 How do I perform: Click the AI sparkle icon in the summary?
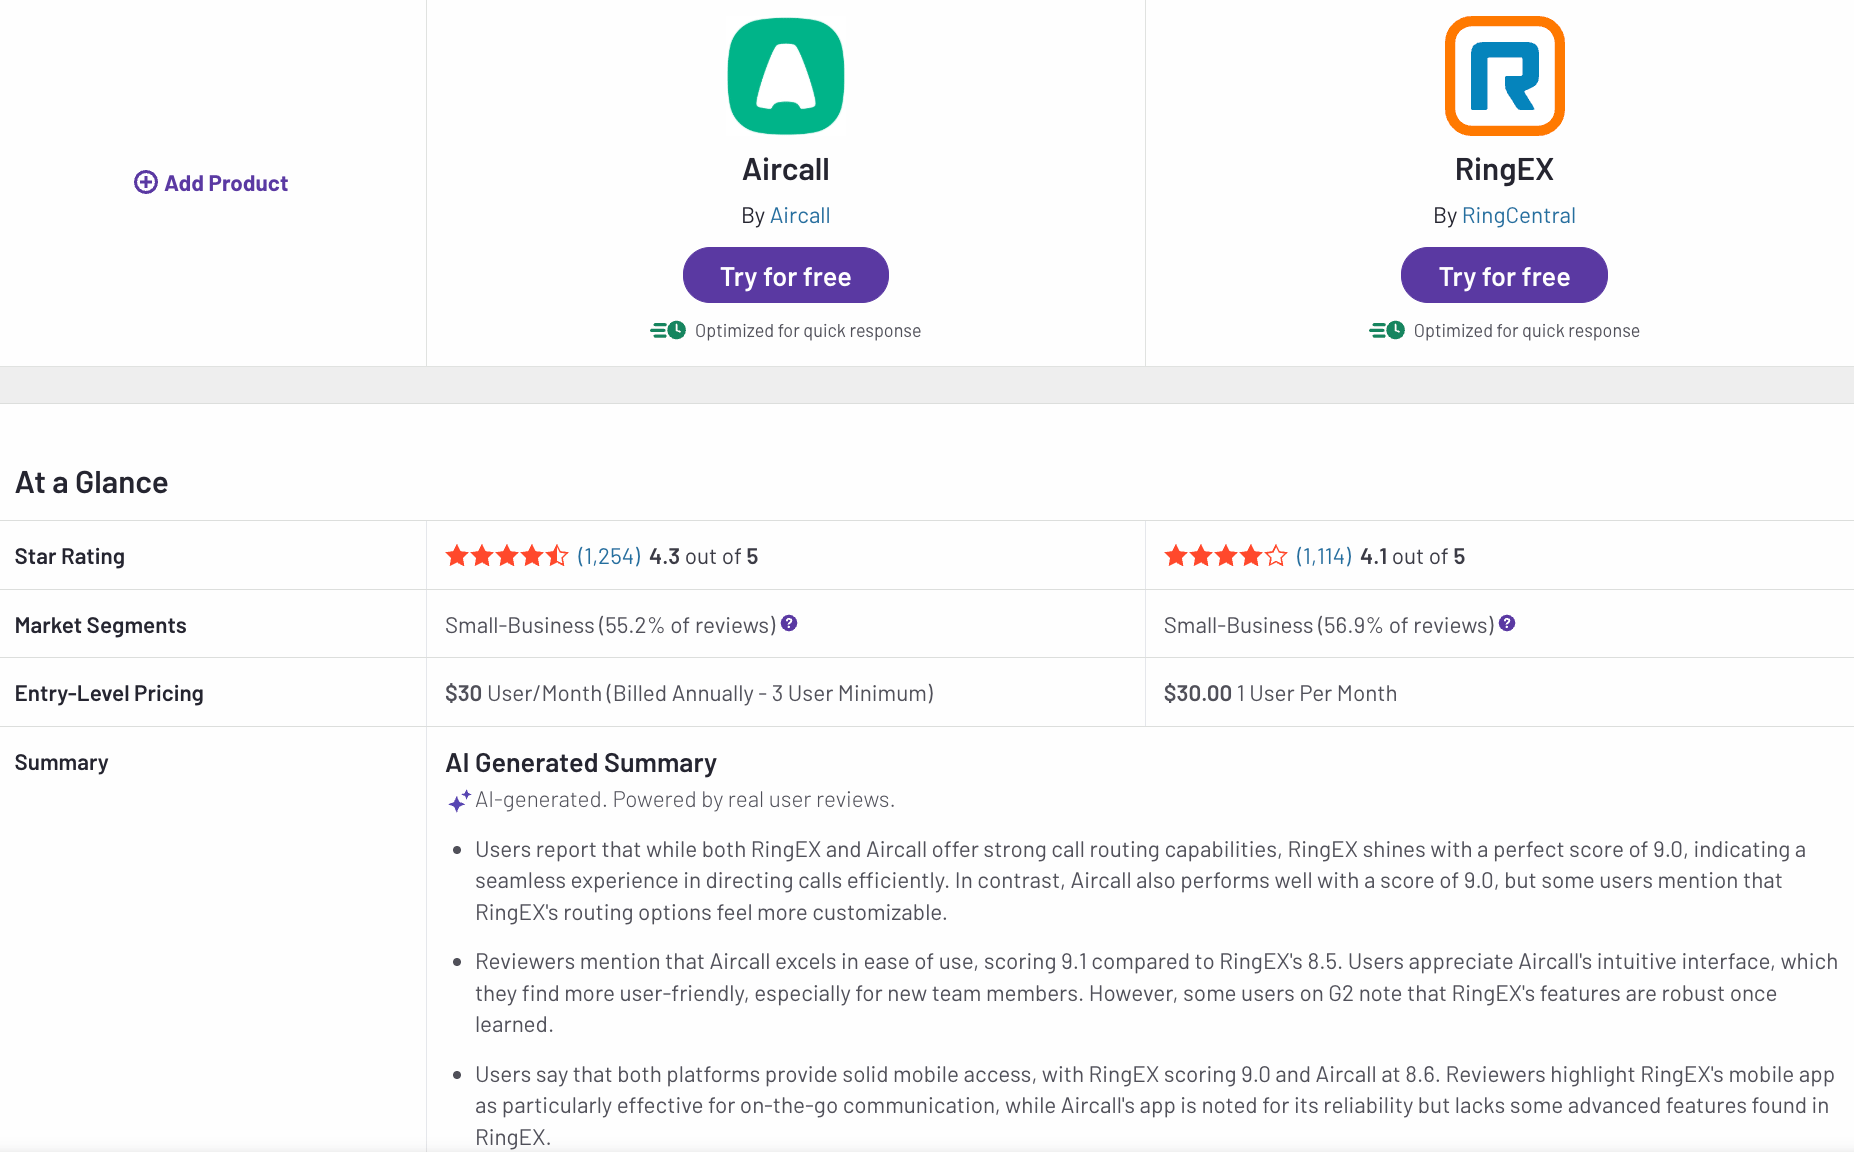459,800
